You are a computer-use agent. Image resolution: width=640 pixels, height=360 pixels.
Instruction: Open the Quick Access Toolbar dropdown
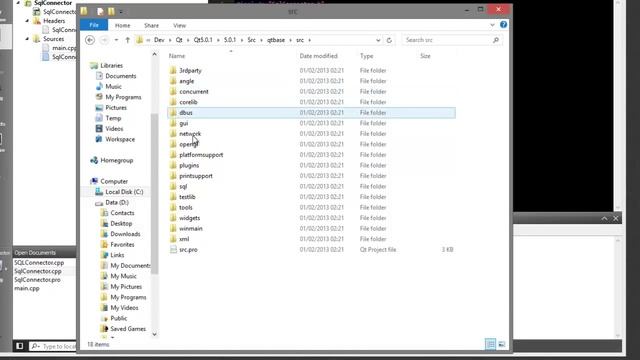tap(121, 12)
